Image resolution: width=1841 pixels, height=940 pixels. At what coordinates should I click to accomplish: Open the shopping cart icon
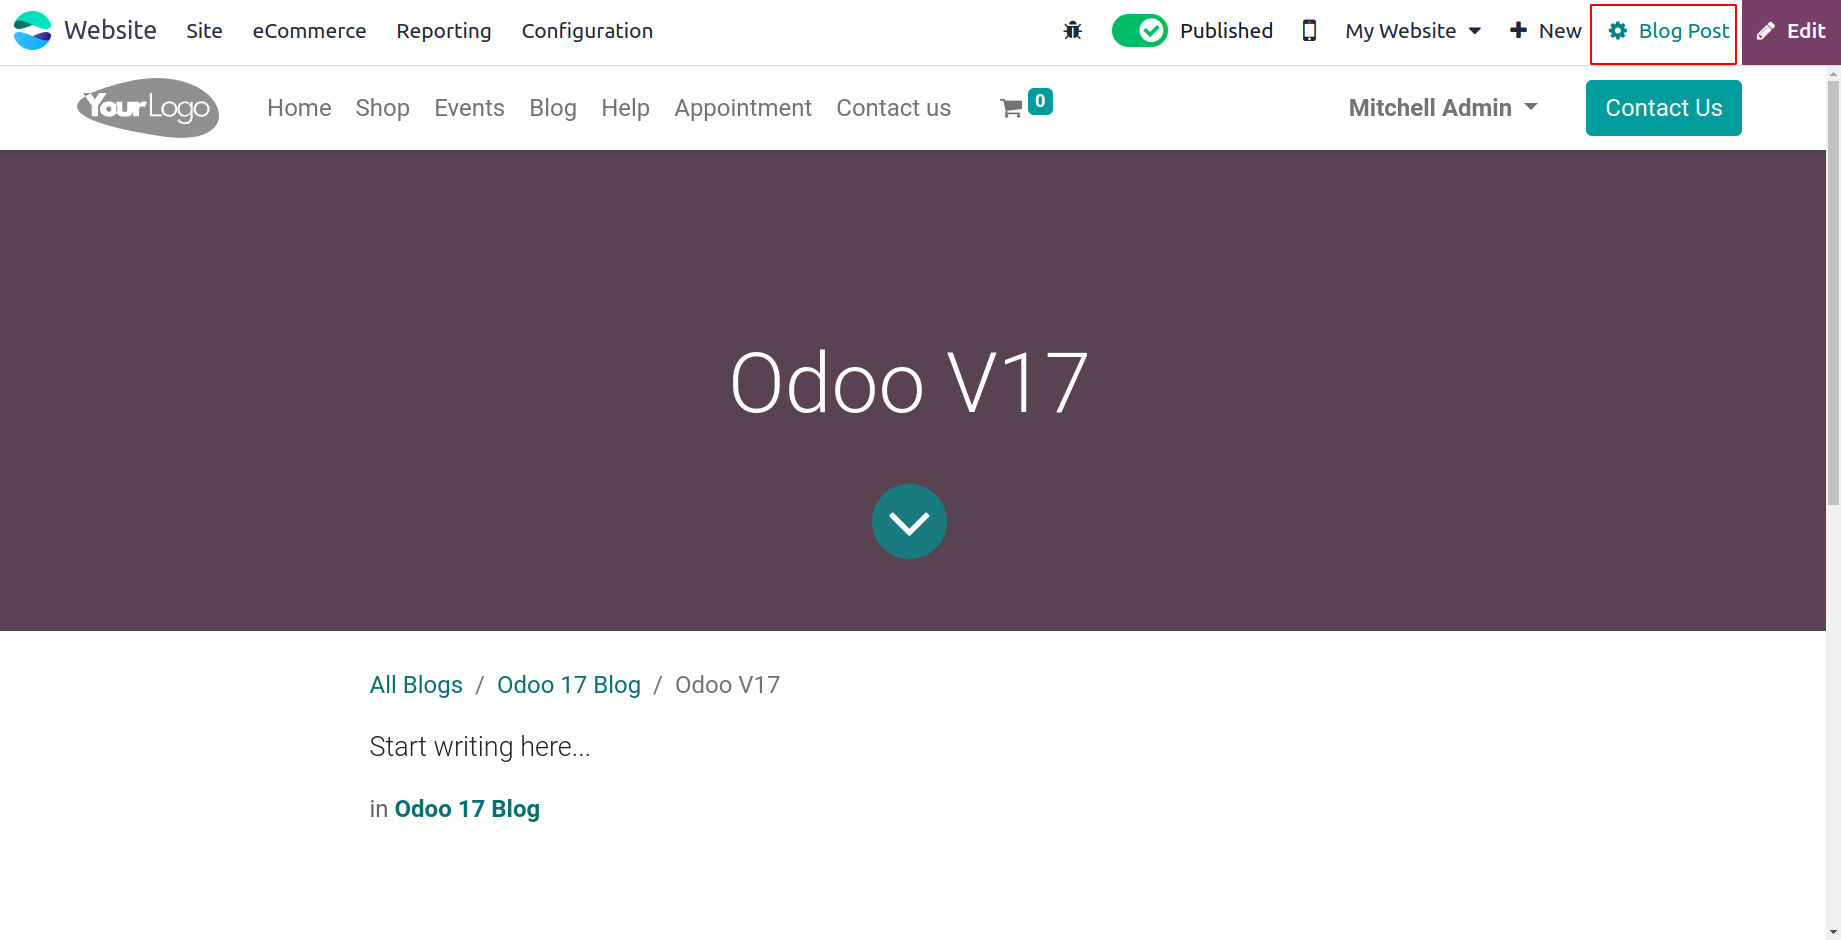click(x=1011, y=109)
